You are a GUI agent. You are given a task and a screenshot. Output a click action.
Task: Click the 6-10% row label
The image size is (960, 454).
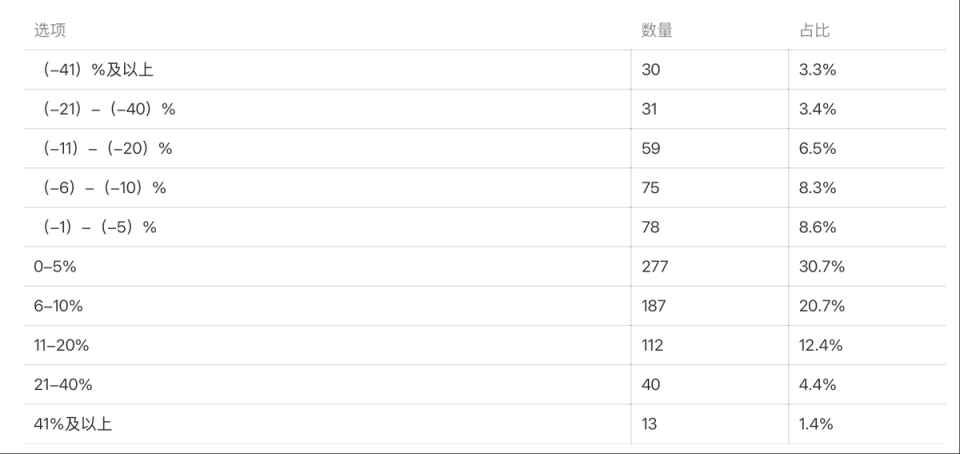coord(59,306)
